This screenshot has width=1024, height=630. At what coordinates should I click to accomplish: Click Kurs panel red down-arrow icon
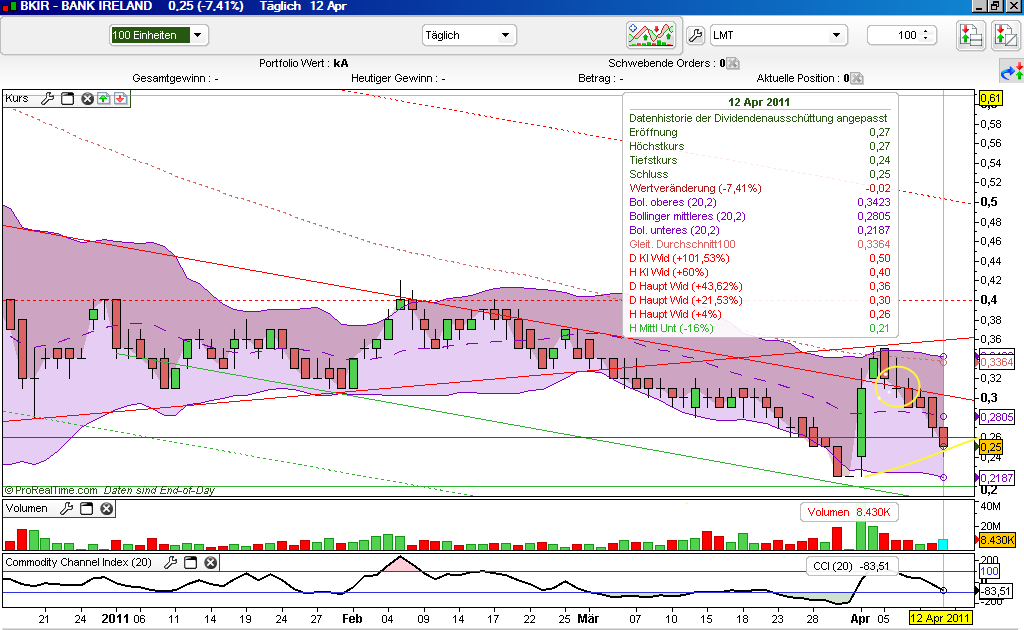click(x=121, y=99)
